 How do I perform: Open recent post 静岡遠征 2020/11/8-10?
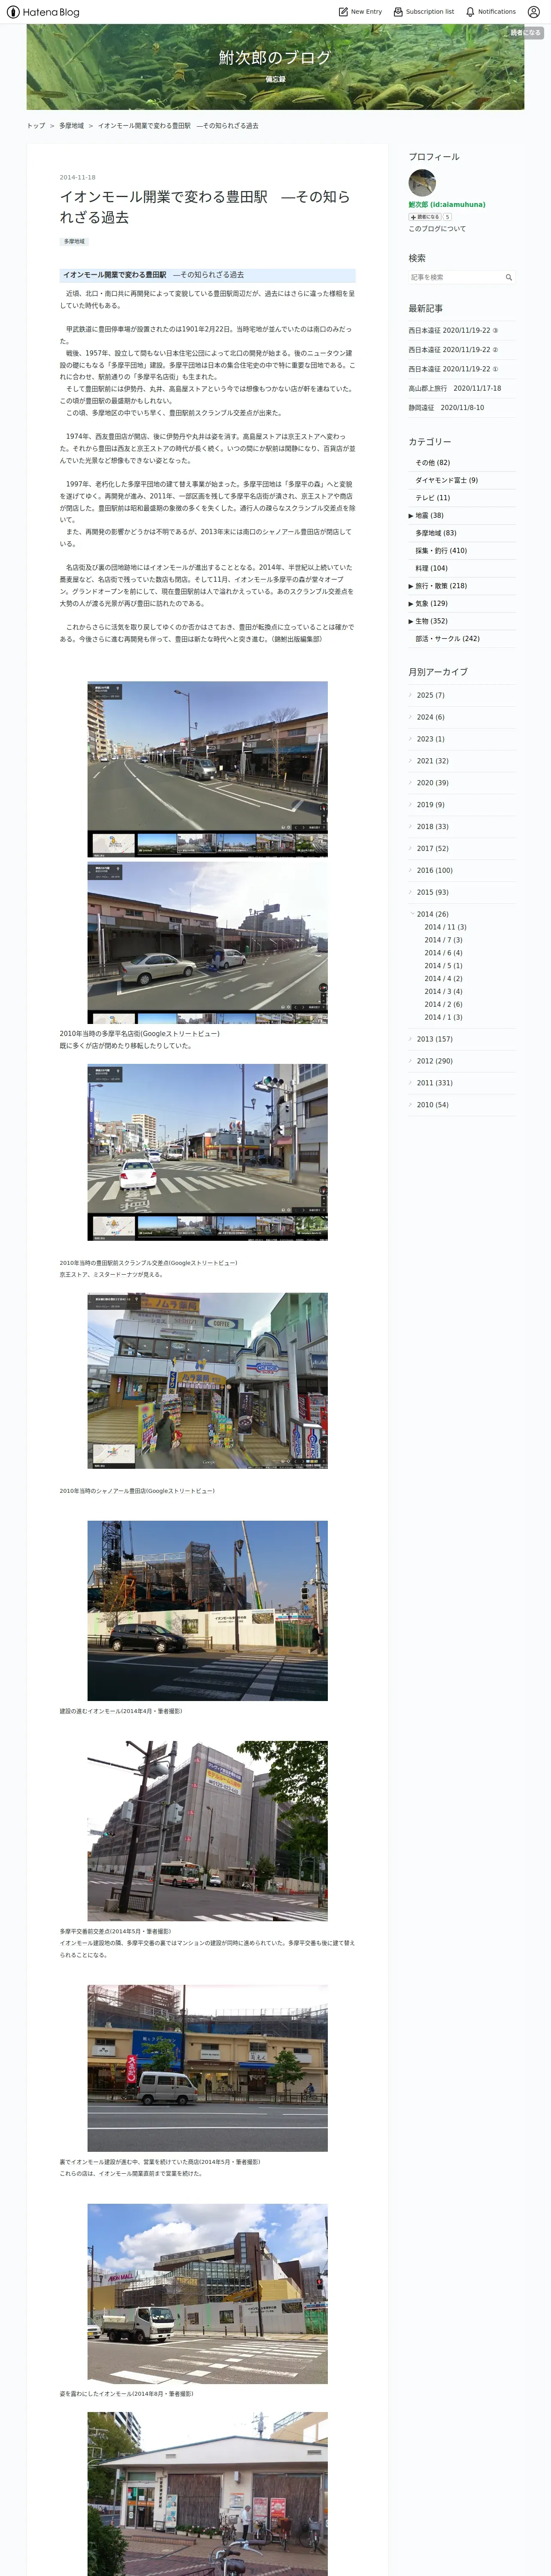[446, 408]
